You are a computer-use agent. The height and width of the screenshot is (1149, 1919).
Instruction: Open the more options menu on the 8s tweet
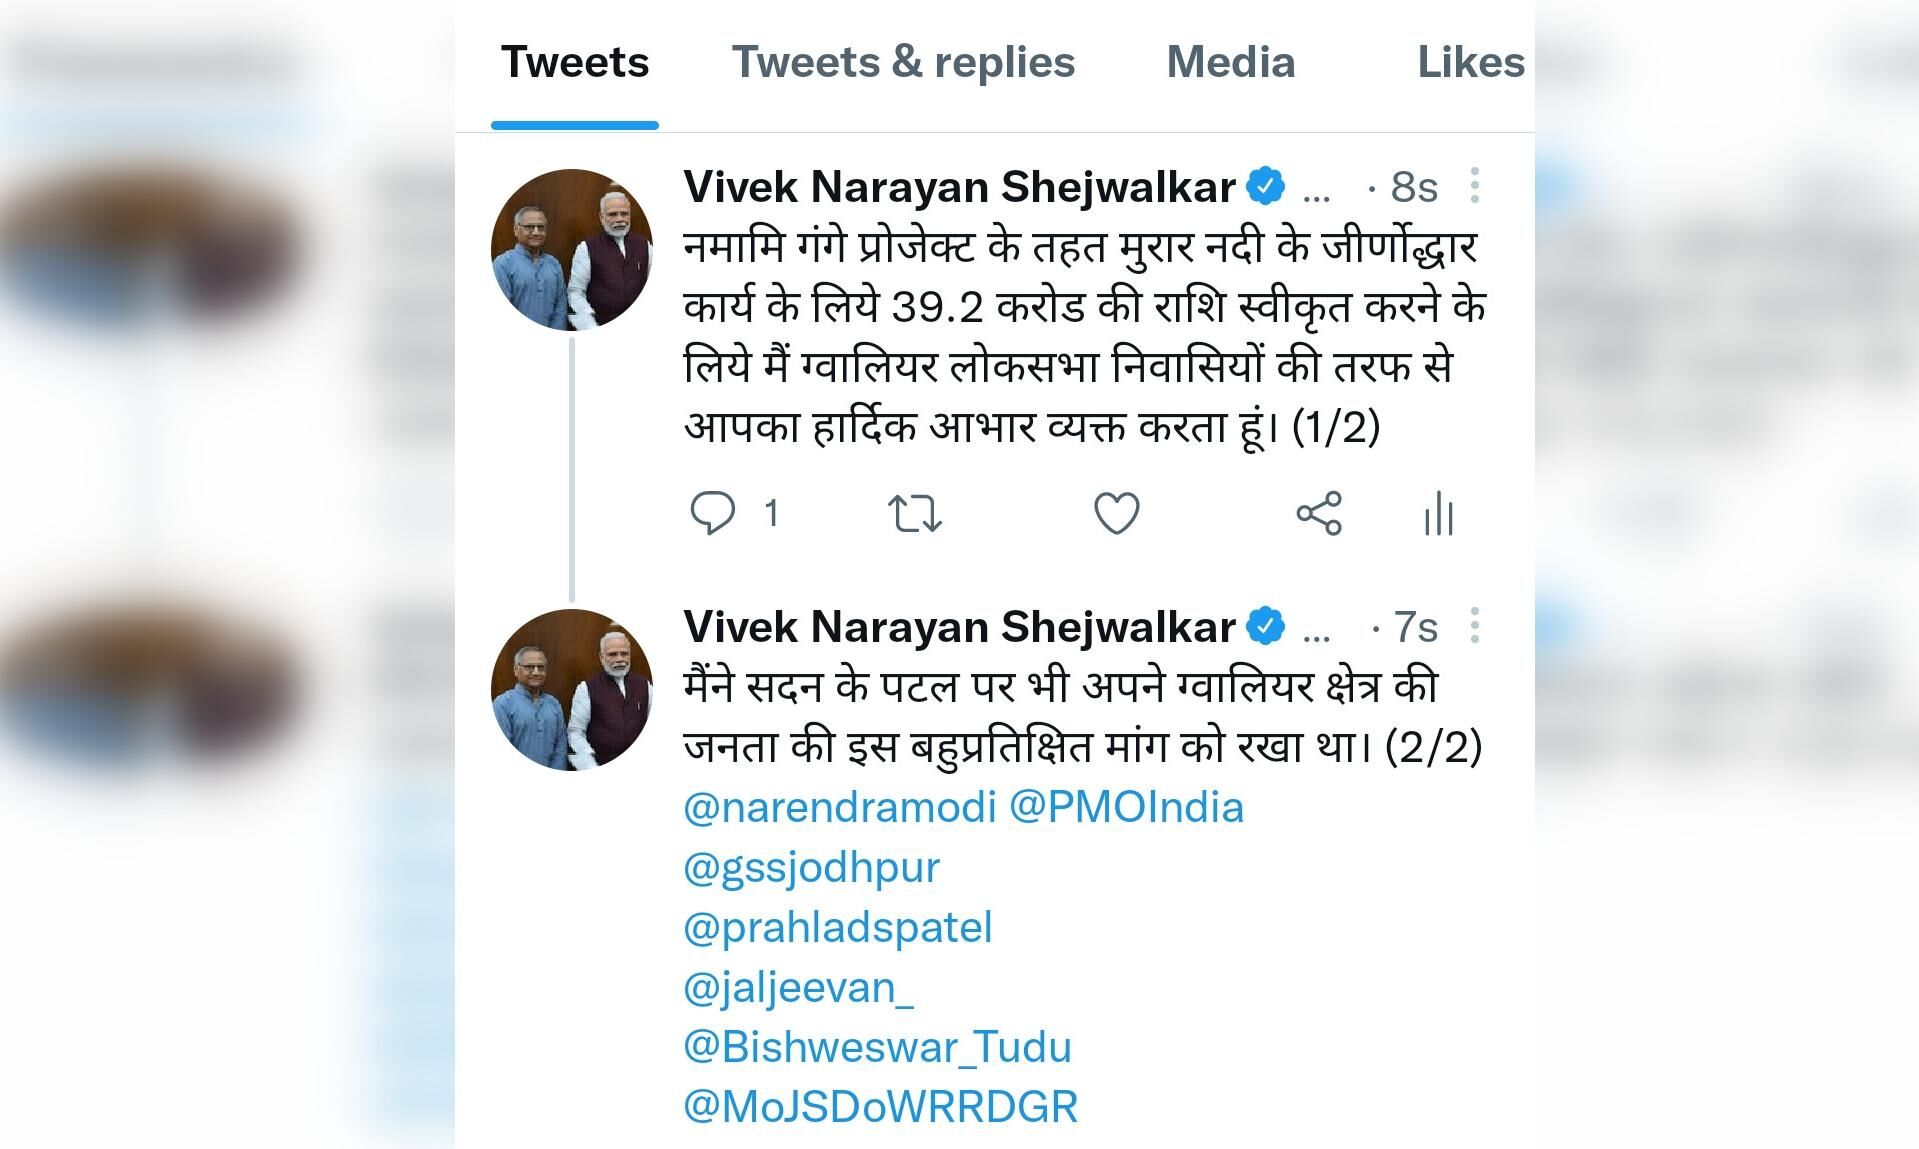[x=1475, y=186]
